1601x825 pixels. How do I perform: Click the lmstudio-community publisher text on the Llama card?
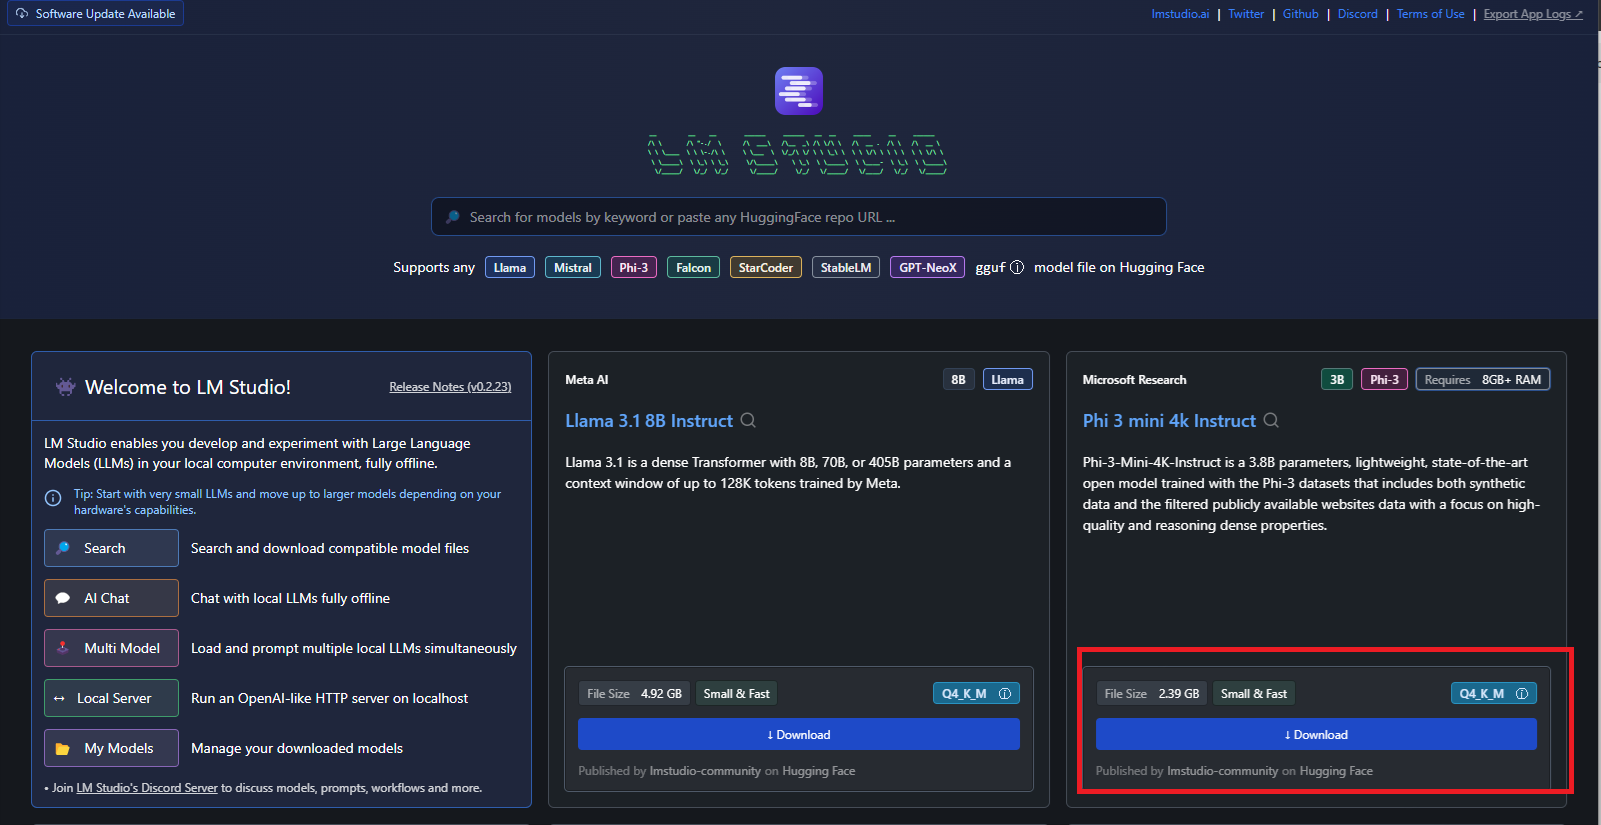click(705, 771)
